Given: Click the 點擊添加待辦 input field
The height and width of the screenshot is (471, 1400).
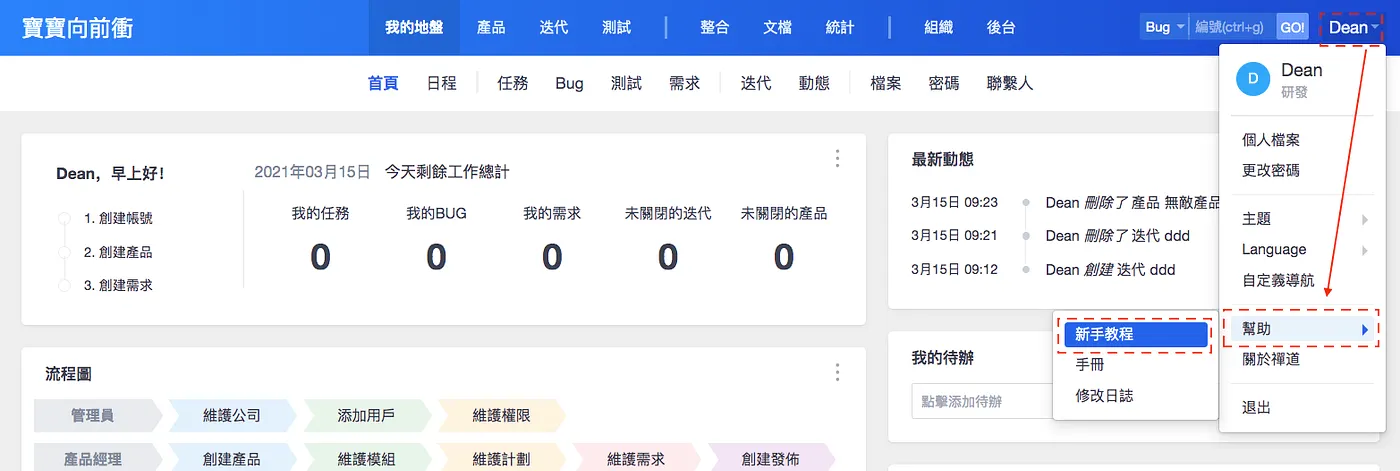Looking at the screenshot, I should (980, 402).
